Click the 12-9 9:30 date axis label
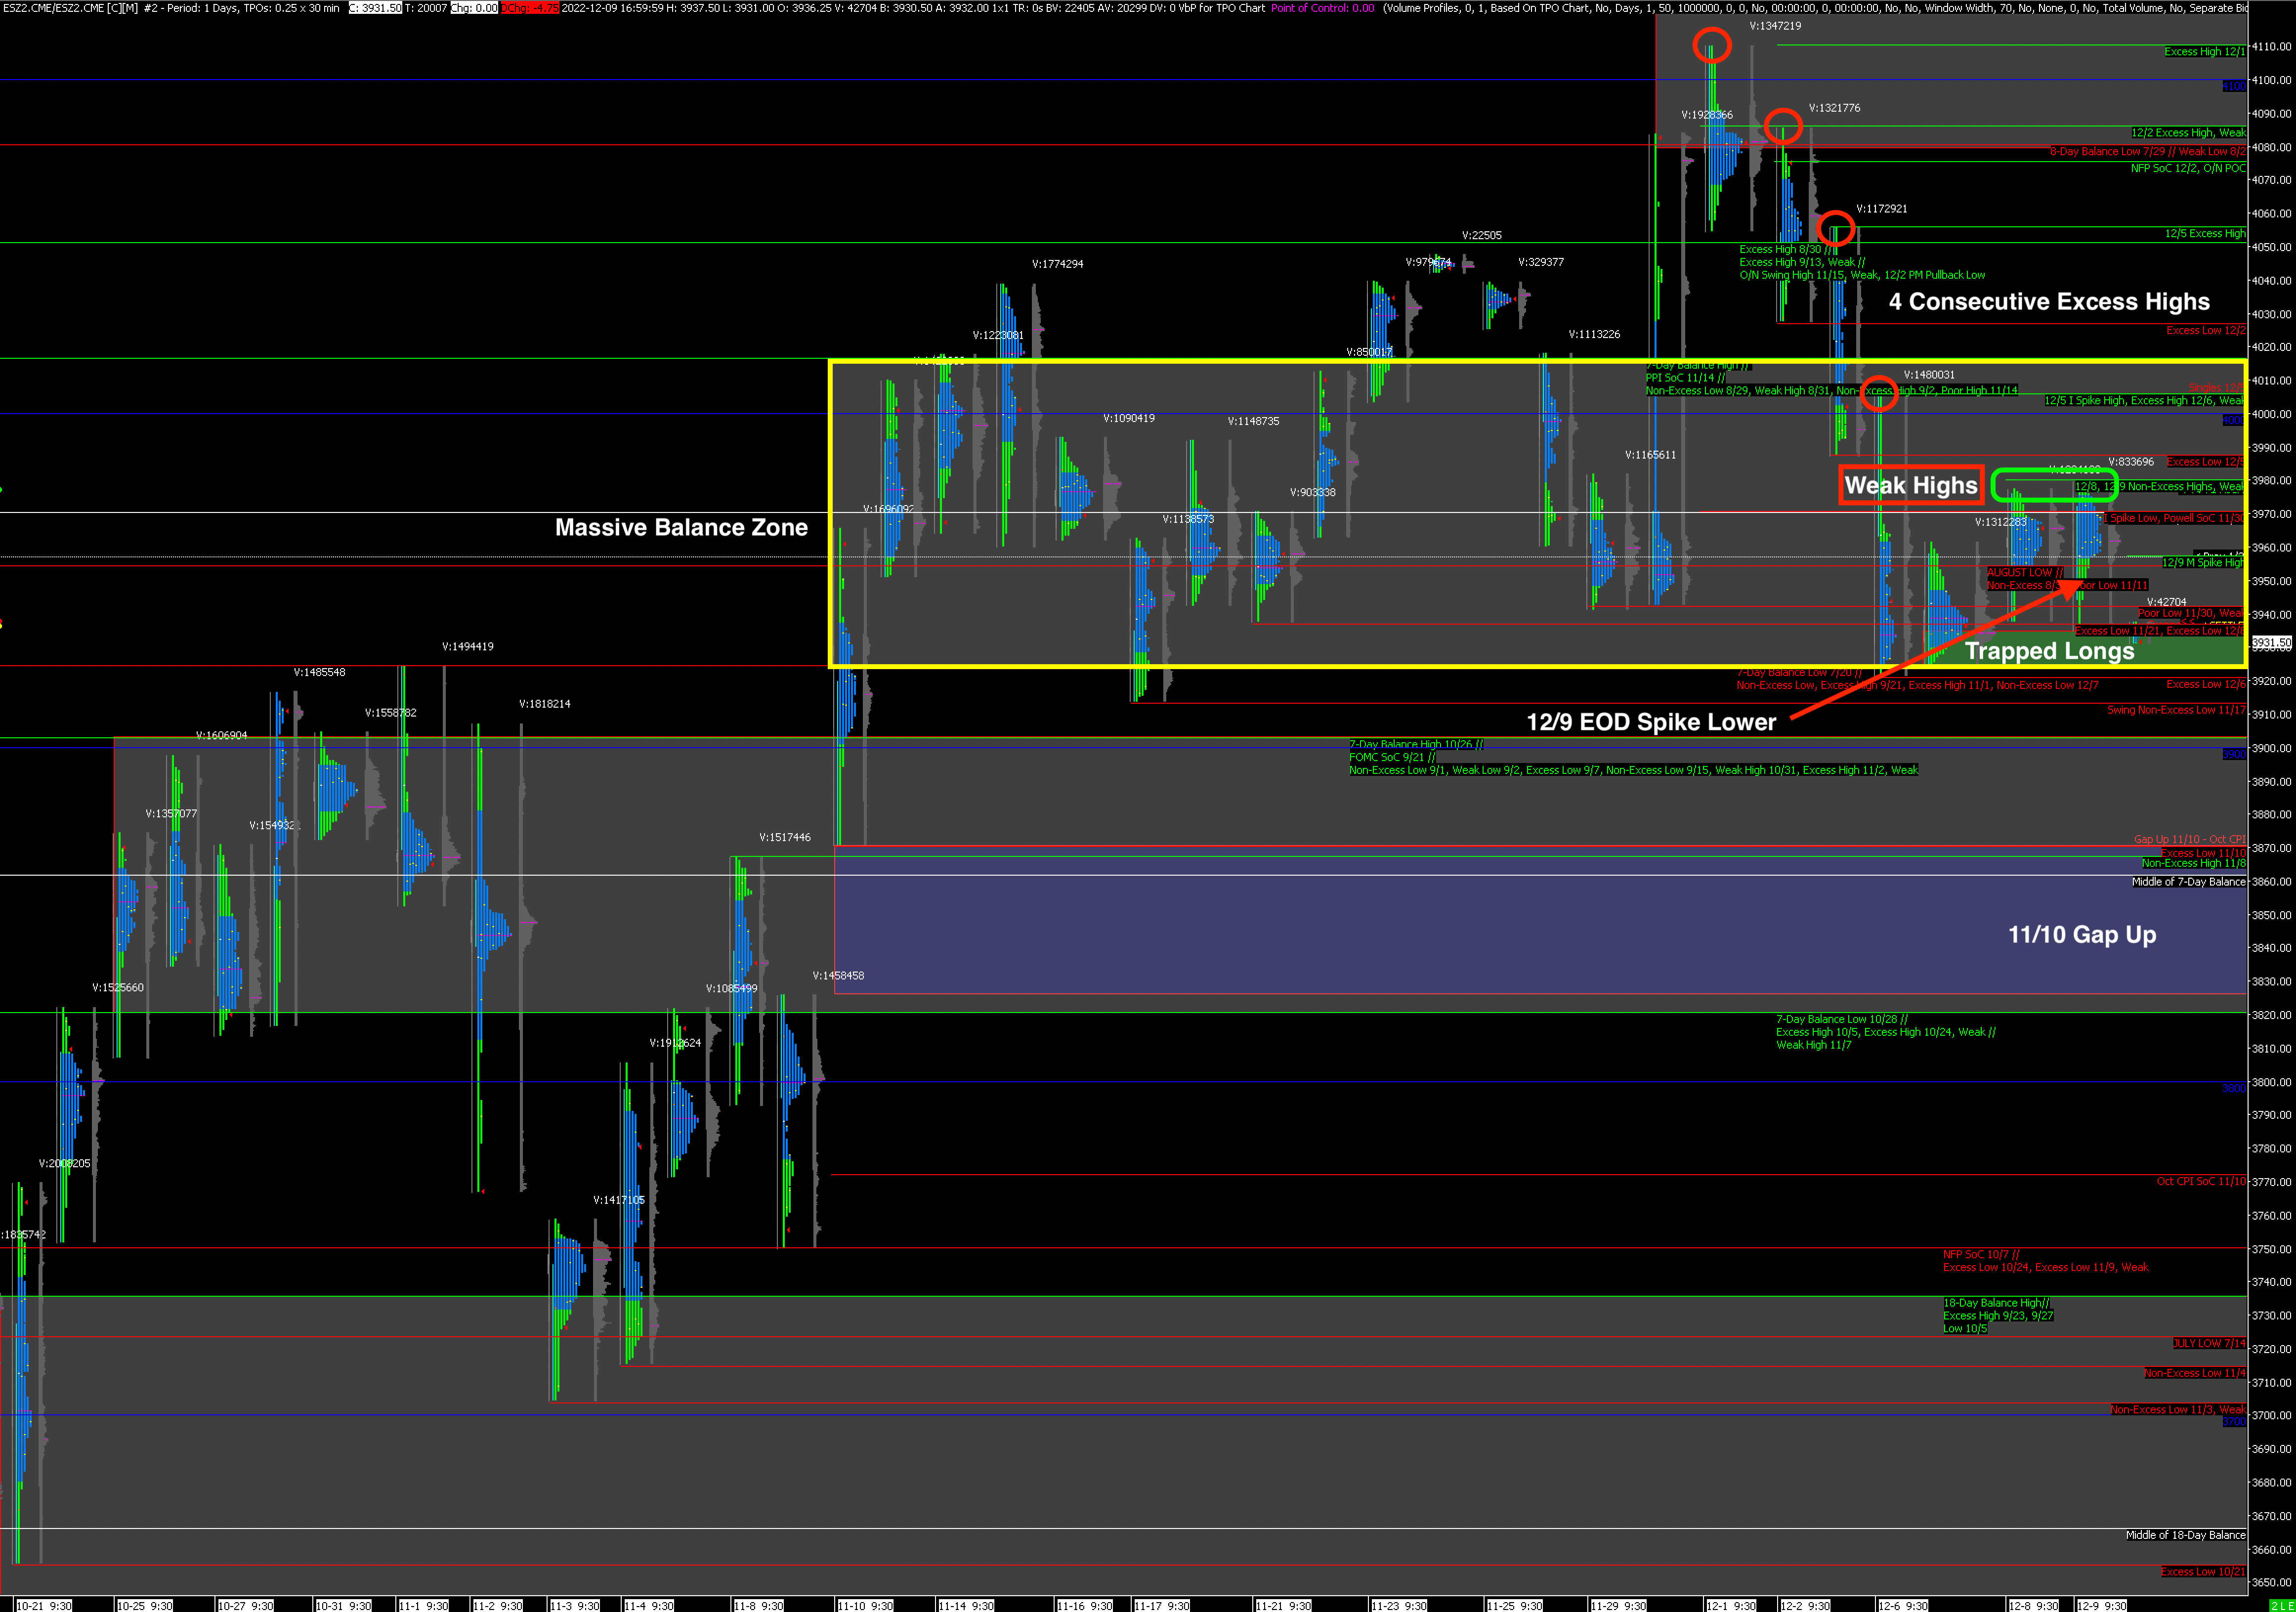Screen dimensions: 2296x1612 pos(2101,1605)
